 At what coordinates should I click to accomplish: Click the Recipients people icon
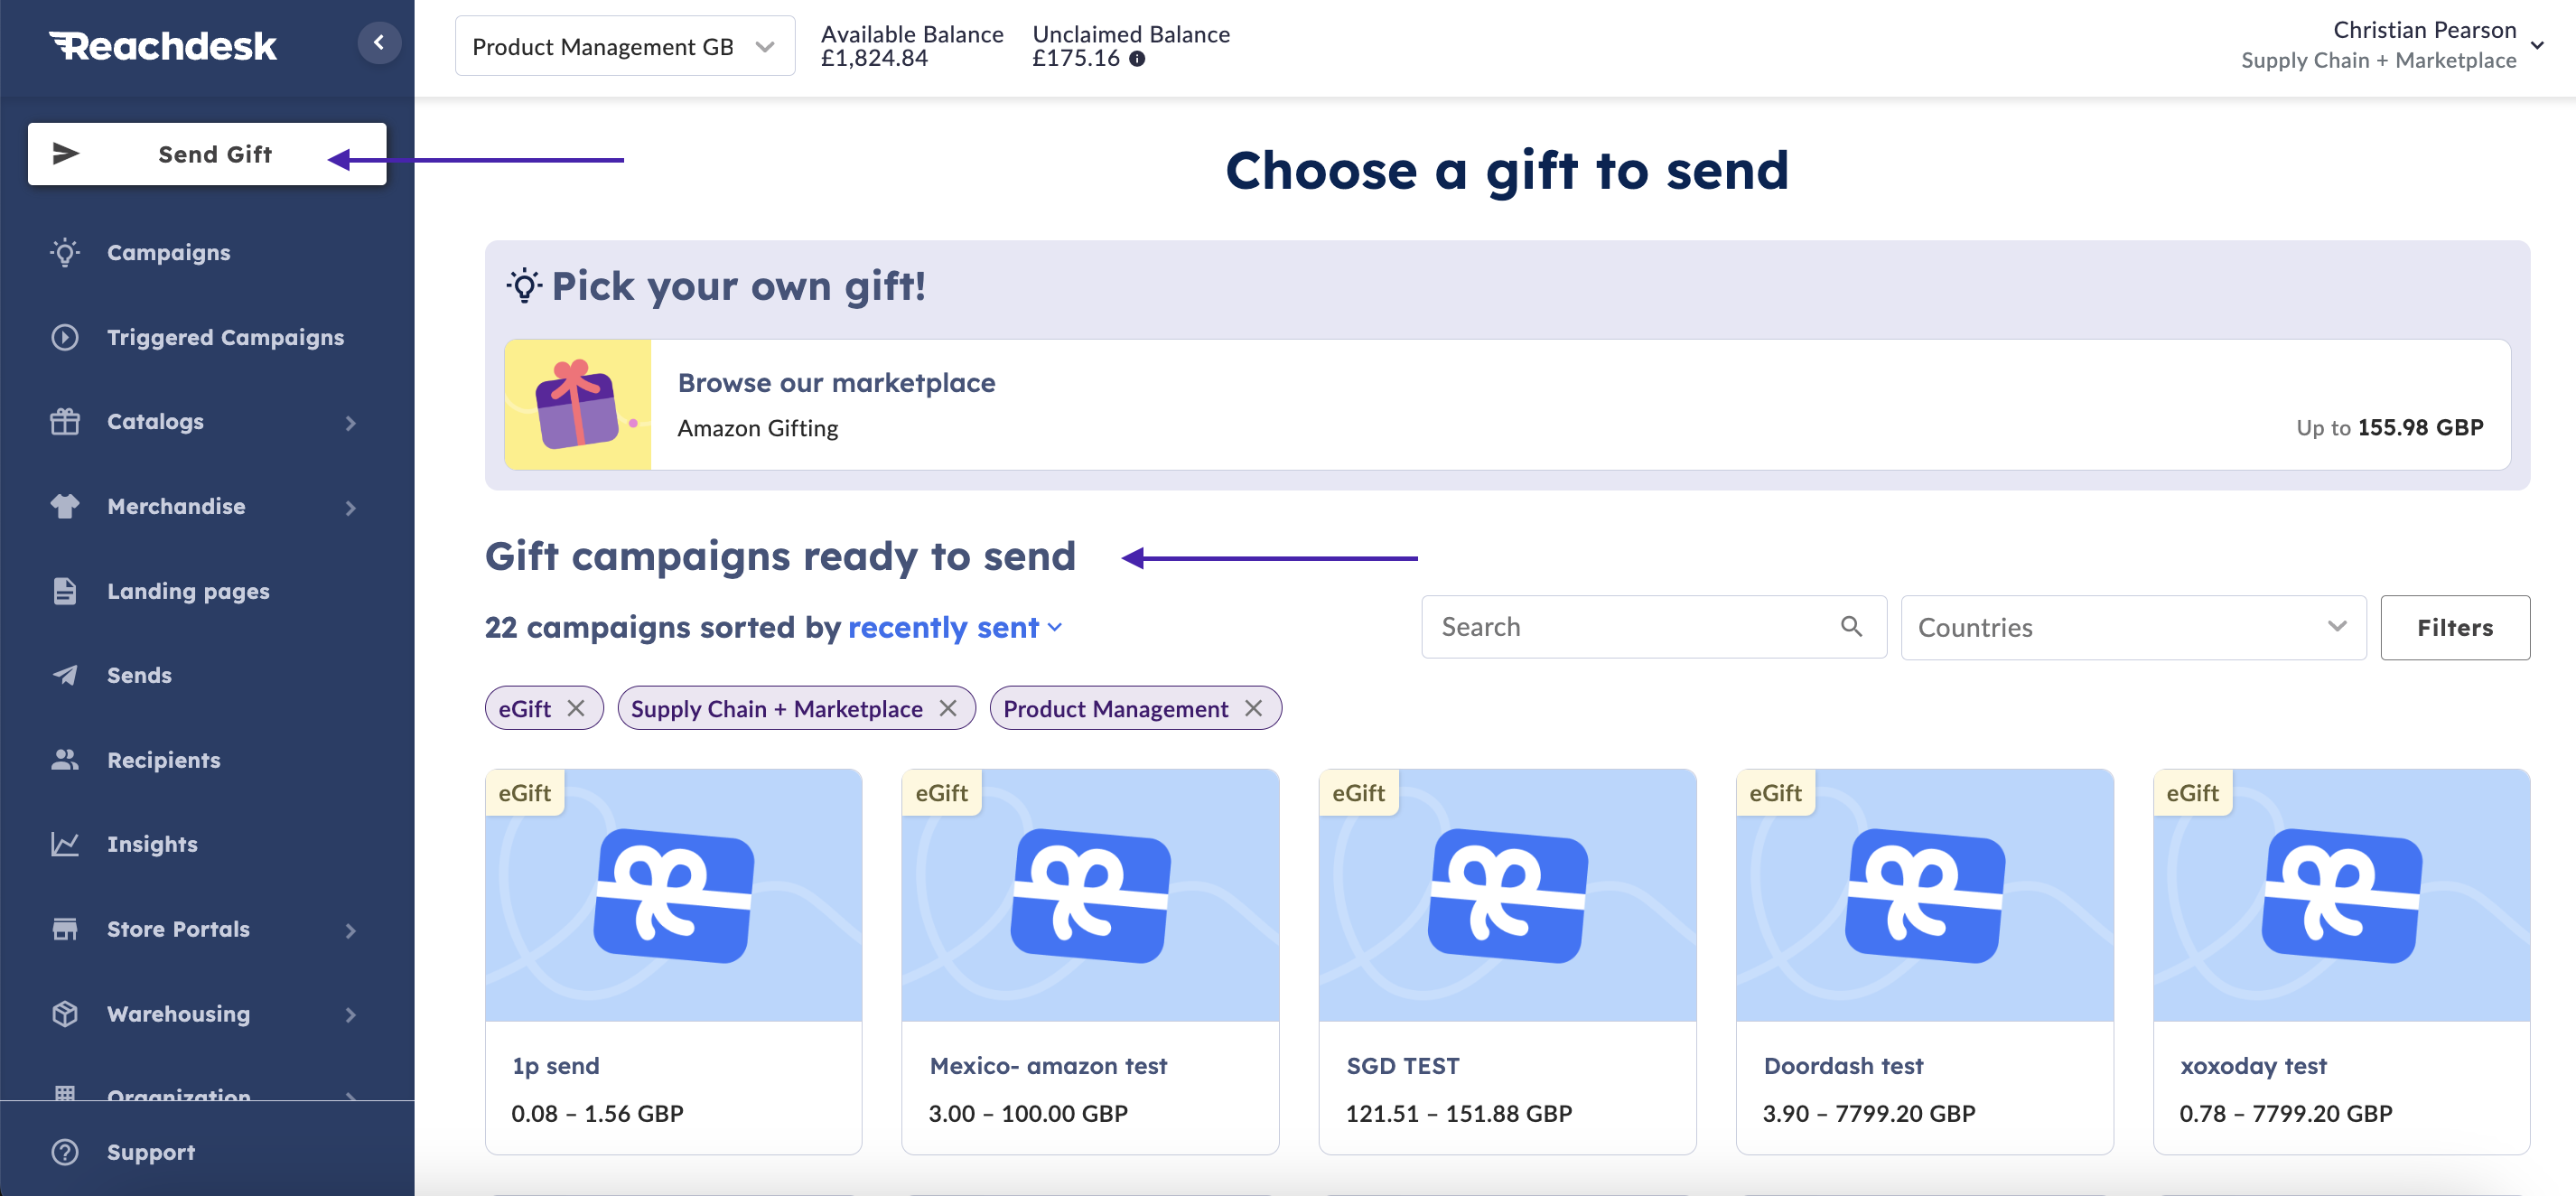coord(65,760)
